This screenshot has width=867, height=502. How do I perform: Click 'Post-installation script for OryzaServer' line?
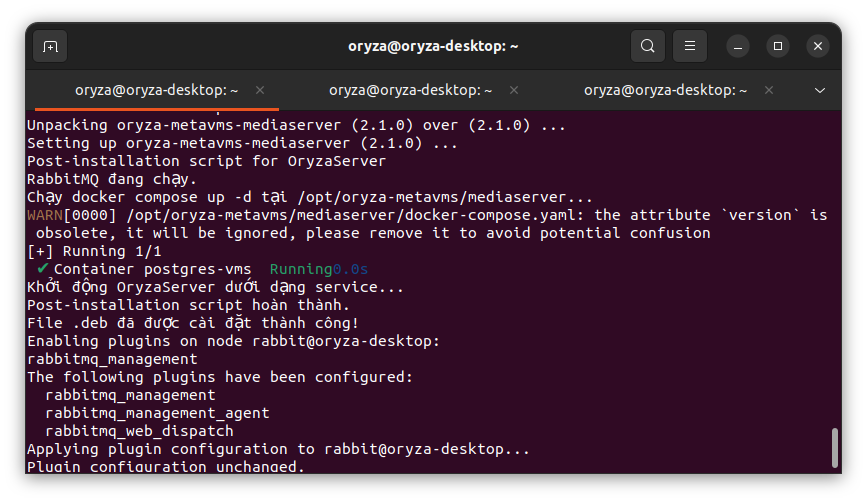(x=206, y=161)
